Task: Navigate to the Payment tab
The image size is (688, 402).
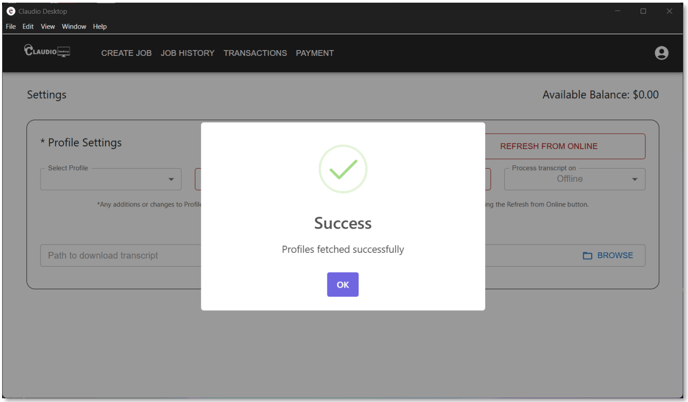Action: 315,53
